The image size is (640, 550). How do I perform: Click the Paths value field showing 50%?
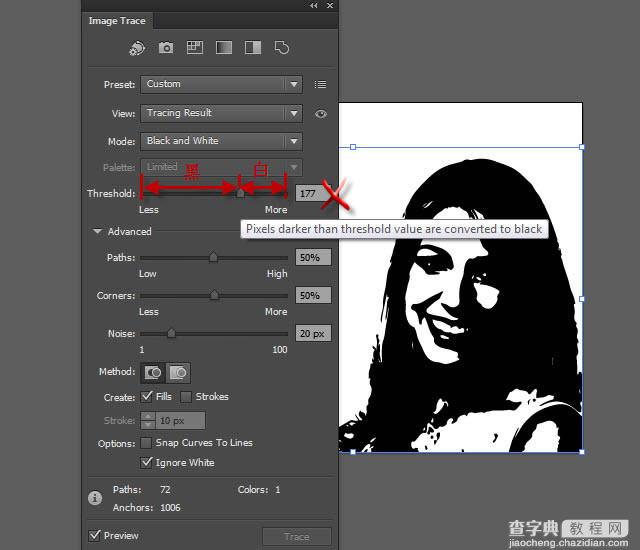click(x=313, y=257)
